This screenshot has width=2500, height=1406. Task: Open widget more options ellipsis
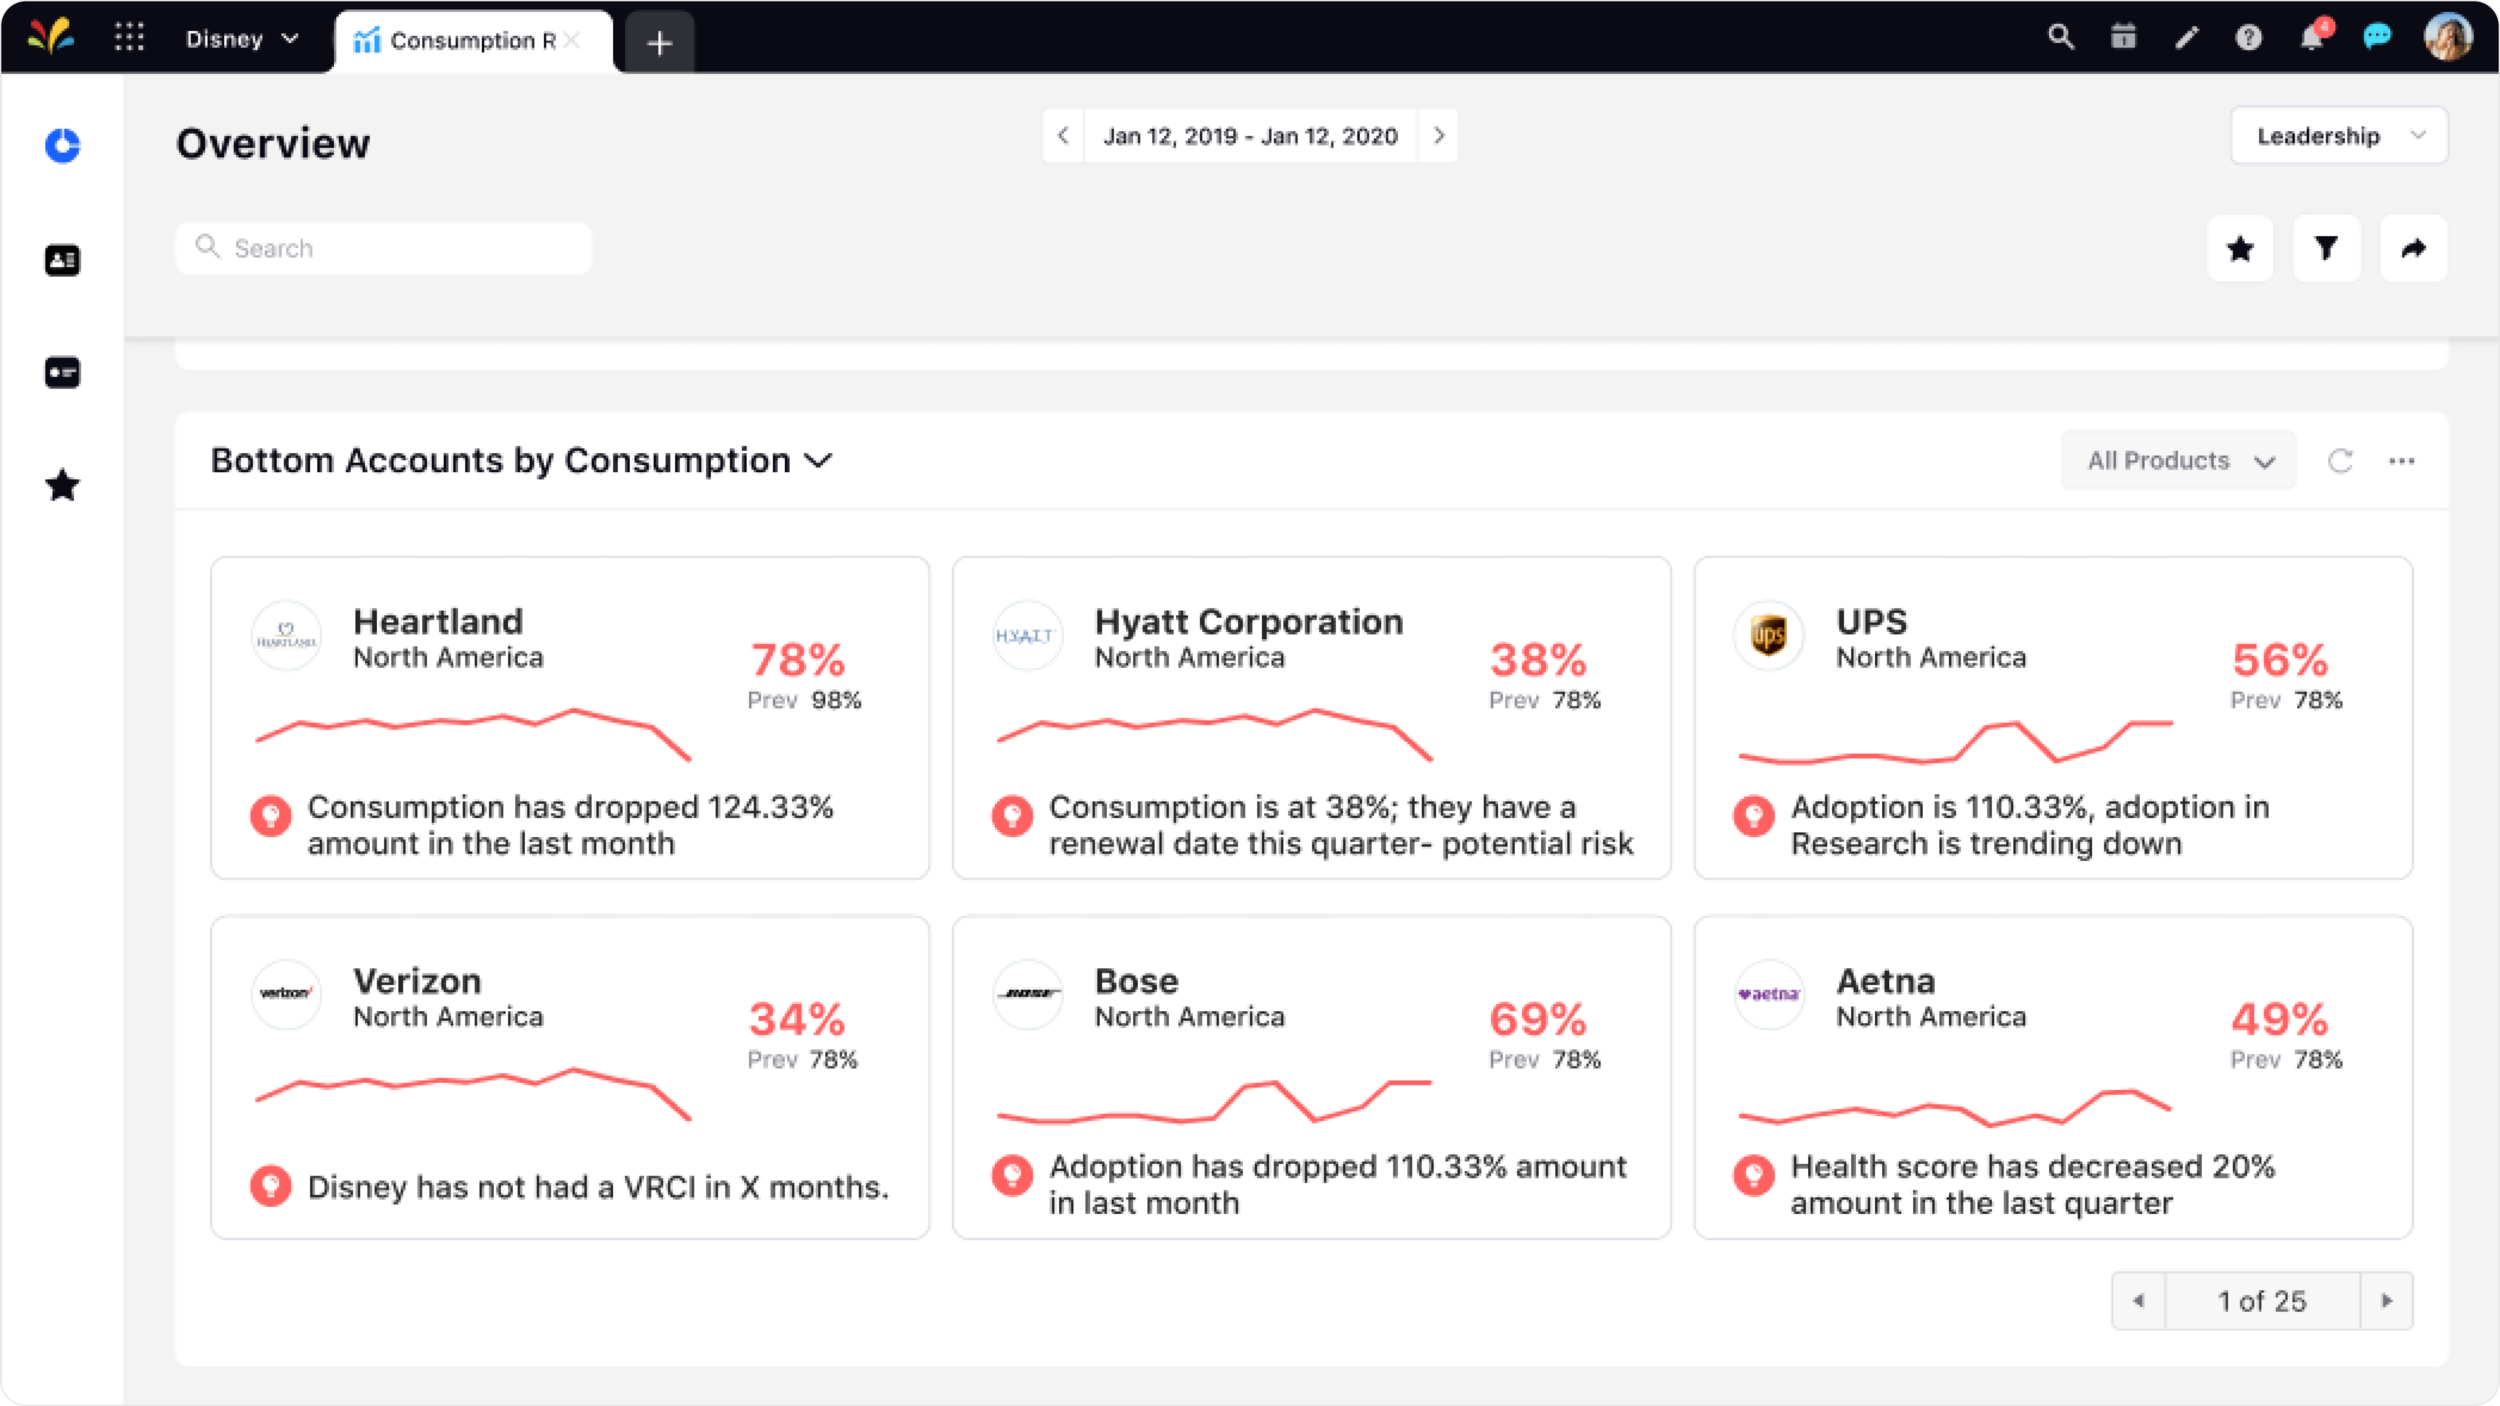(x=2402, y=461)
